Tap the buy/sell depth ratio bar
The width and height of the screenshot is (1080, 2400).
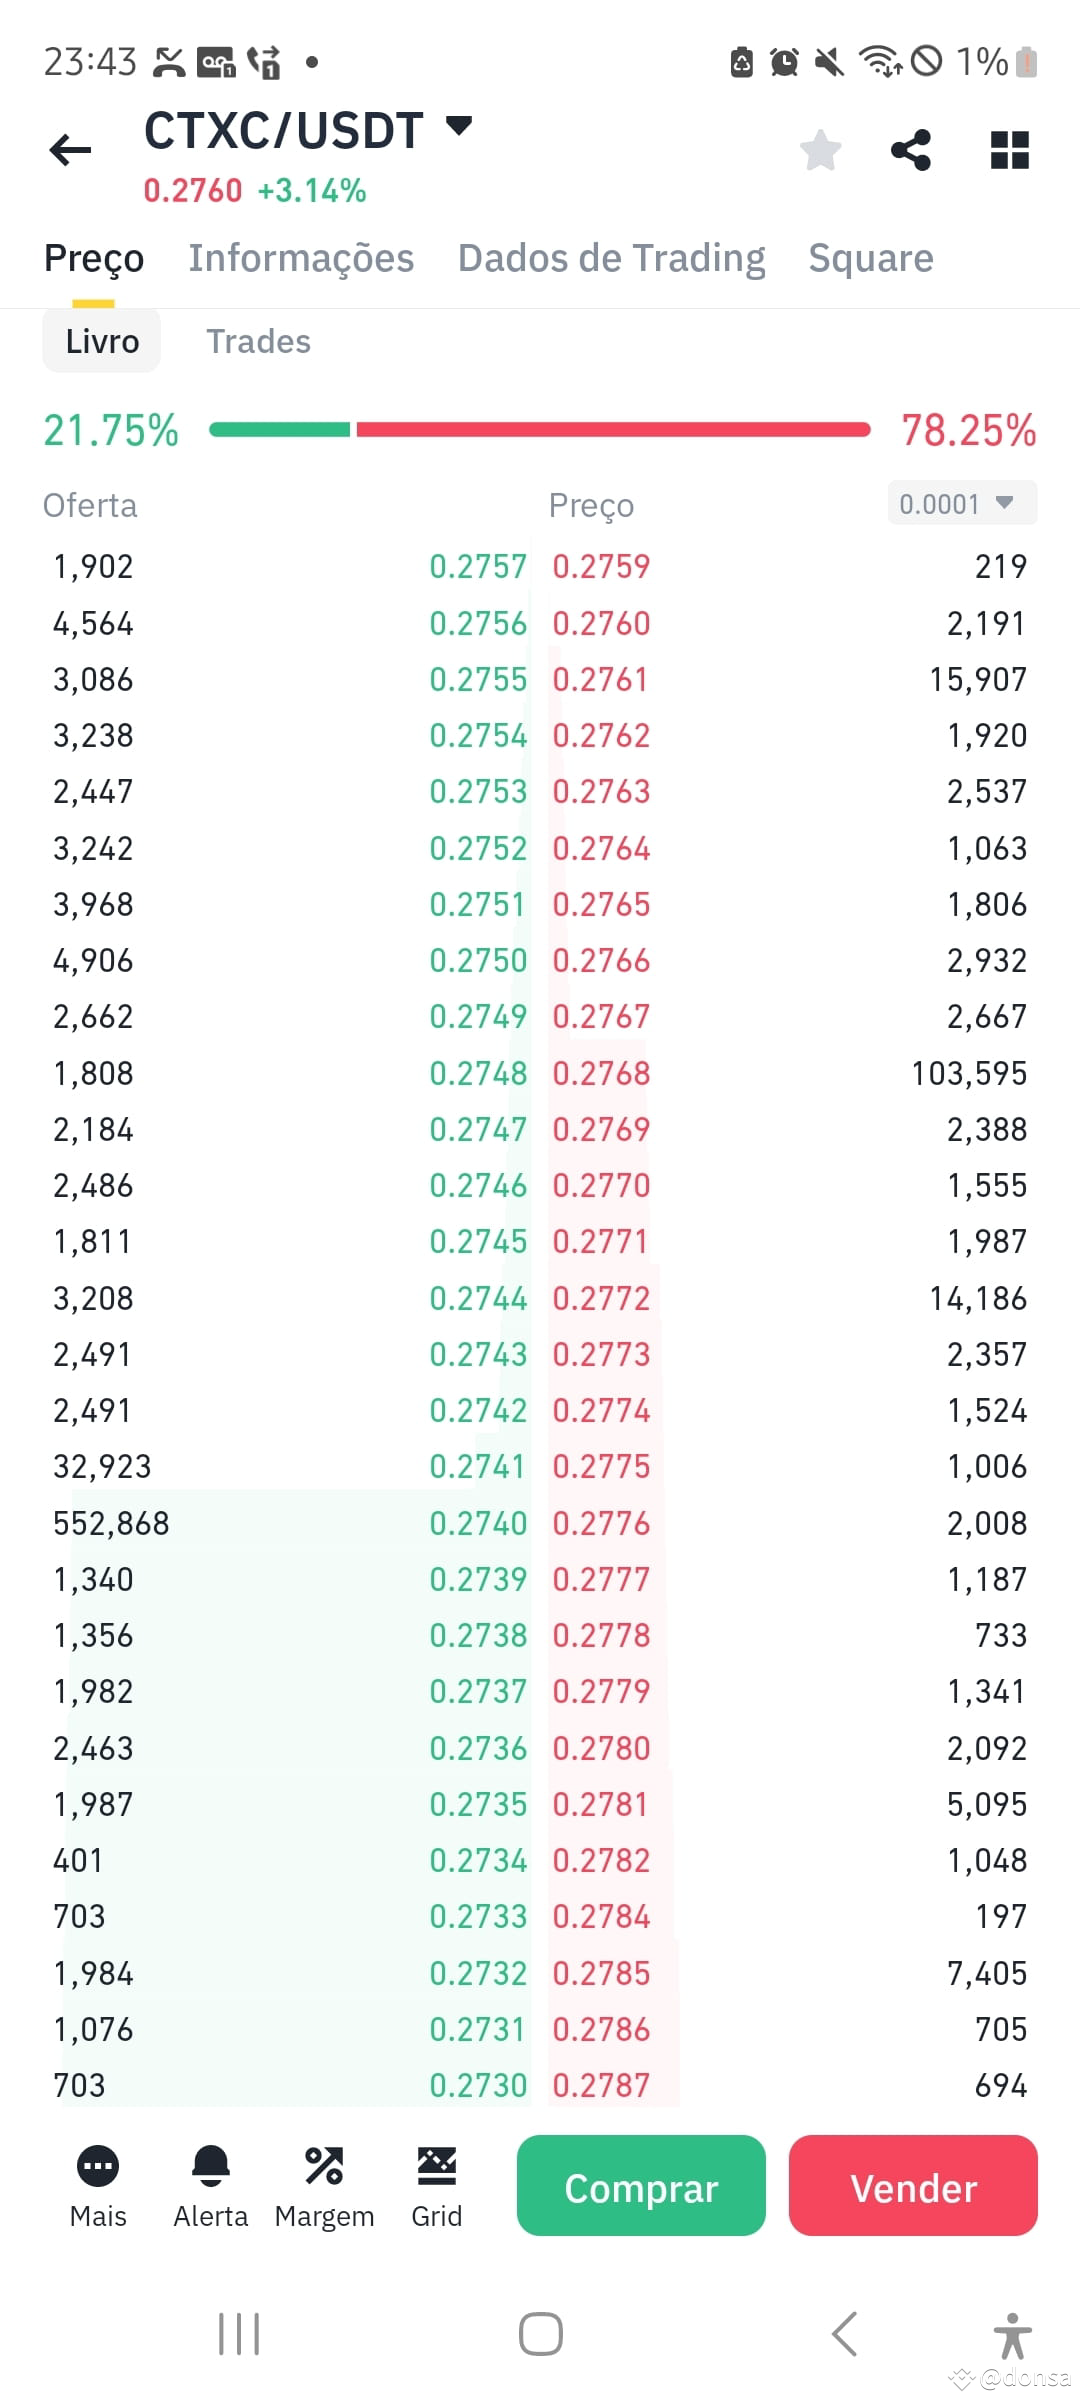click(x=540, y=430)
